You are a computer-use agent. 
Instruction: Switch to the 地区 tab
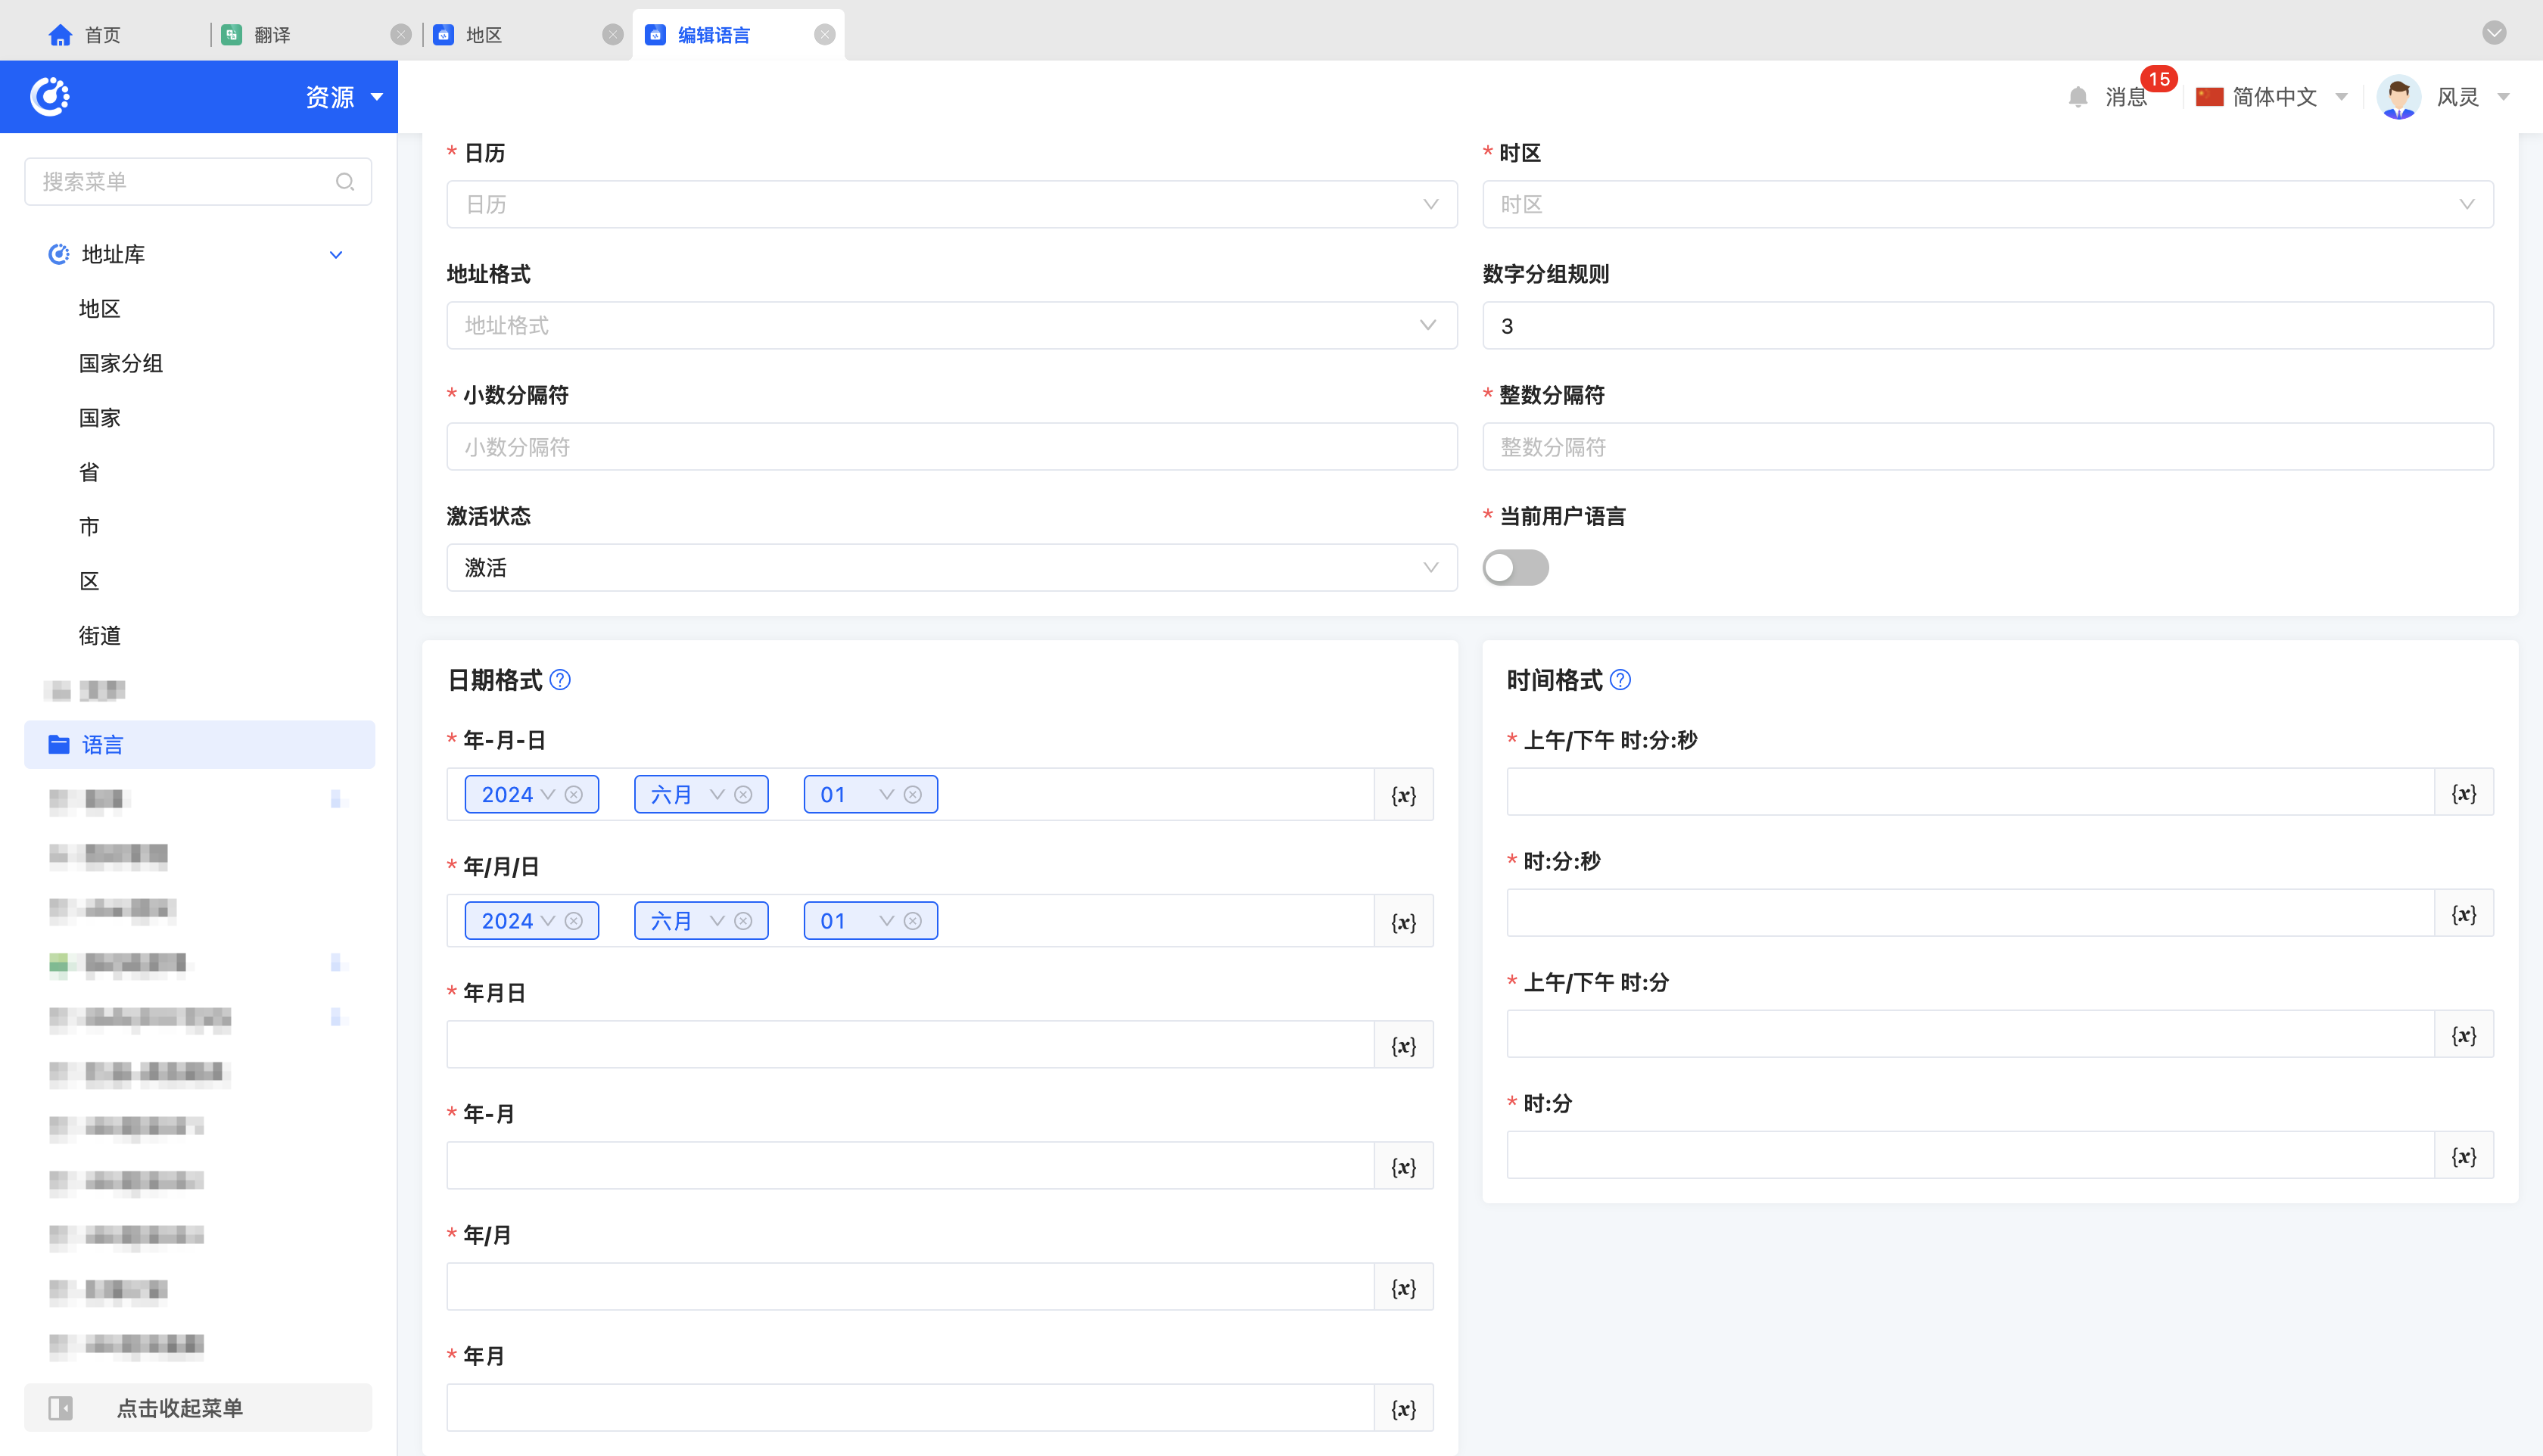(484, 35)
